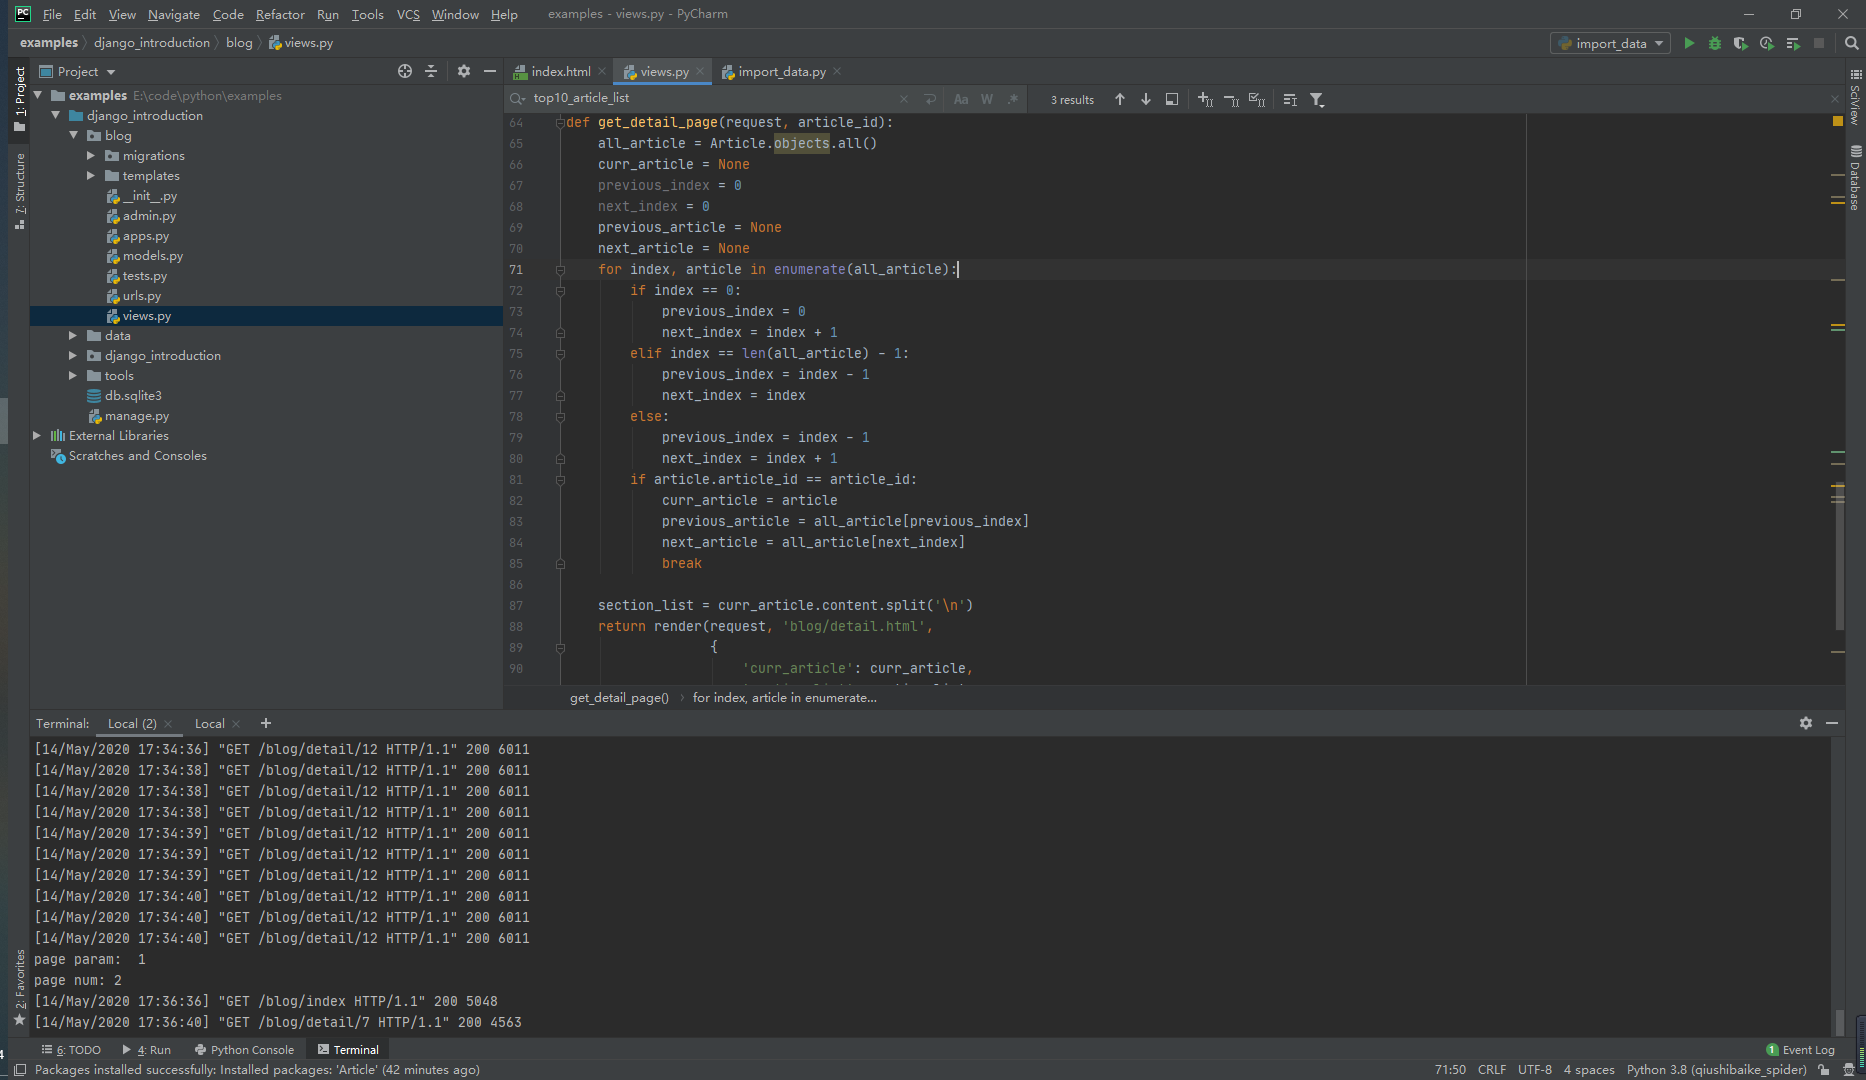This screenshot has width=1866, height=1080.
Task: Switch to the import_data.py tab
Action: (x=781, y=71)
